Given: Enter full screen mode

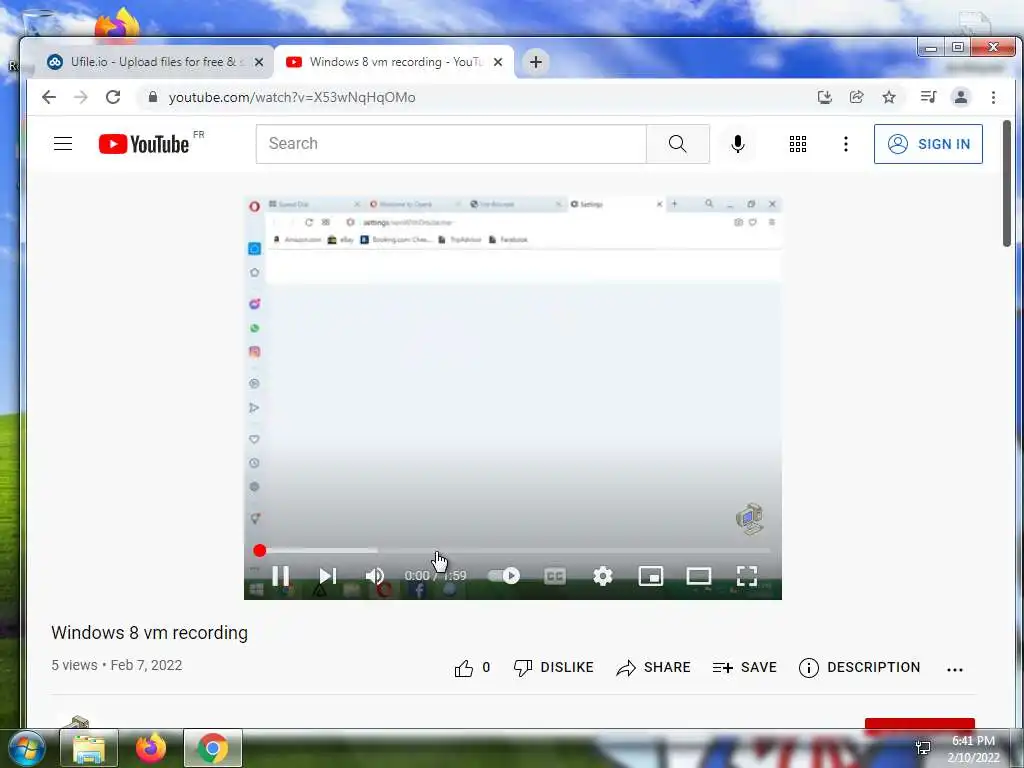Looking at the screenshot, I should tap(747, 576).
